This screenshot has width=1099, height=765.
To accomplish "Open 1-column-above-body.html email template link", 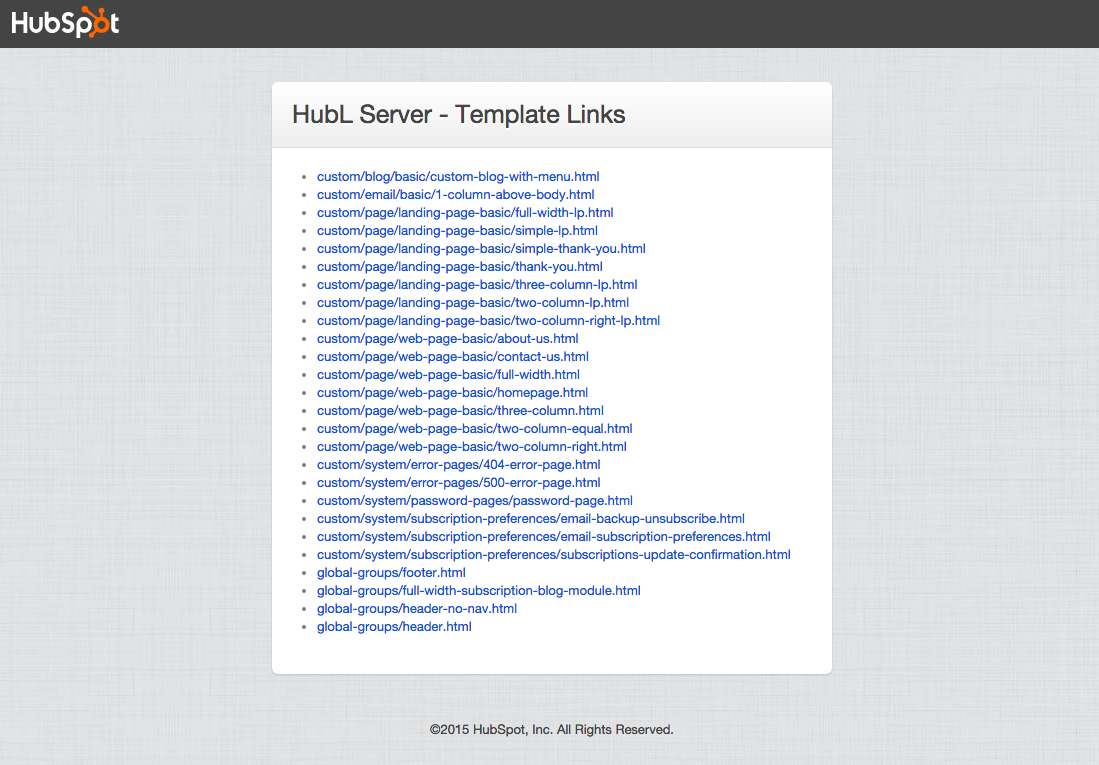I will pyautogui.click(x=456, y=195).
